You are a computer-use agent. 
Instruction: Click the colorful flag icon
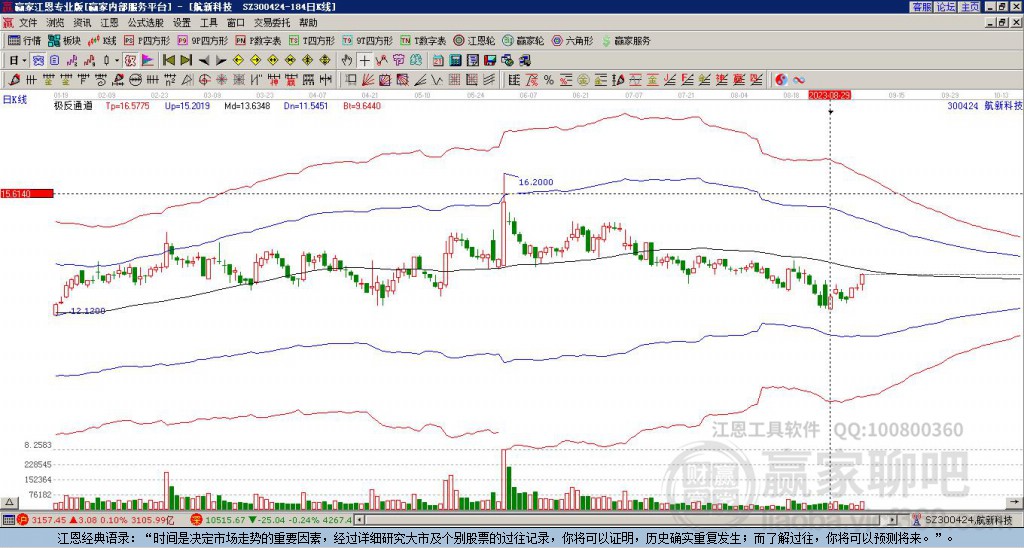[148, 61]
